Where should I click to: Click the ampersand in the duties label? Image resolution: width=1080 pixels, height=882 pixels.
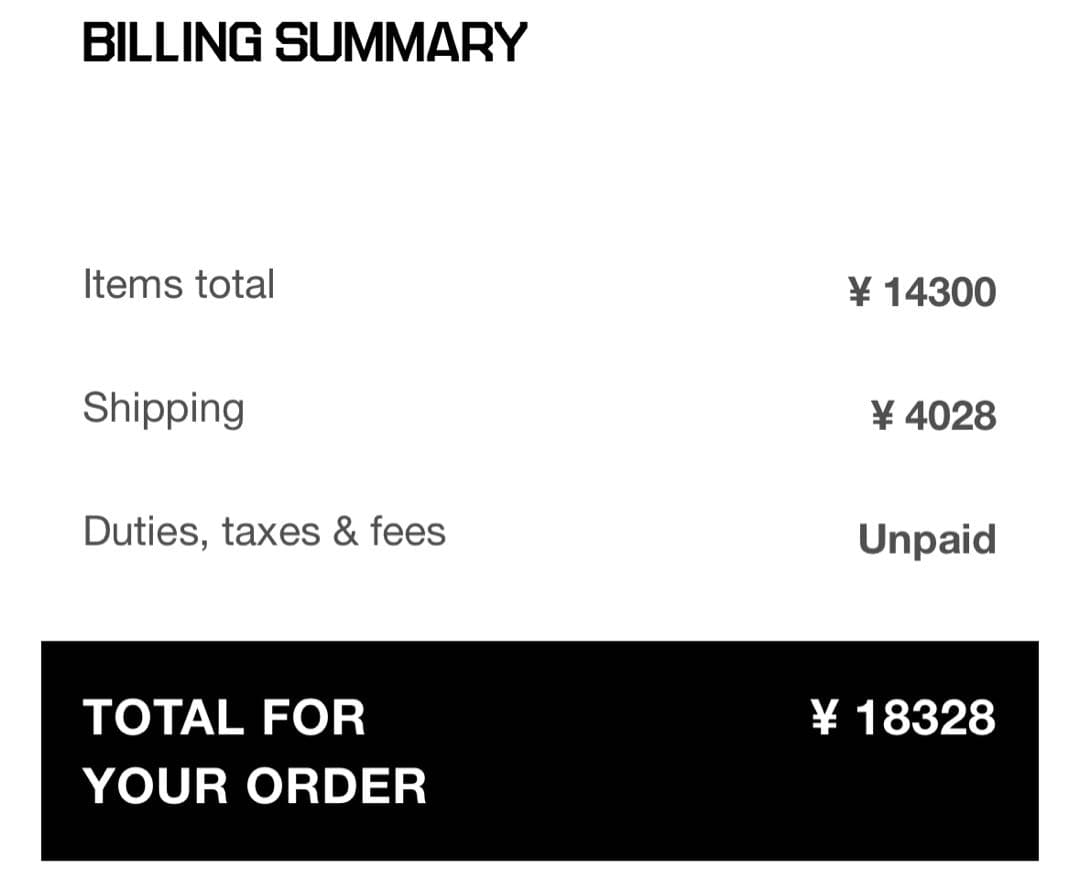[345, 532]
